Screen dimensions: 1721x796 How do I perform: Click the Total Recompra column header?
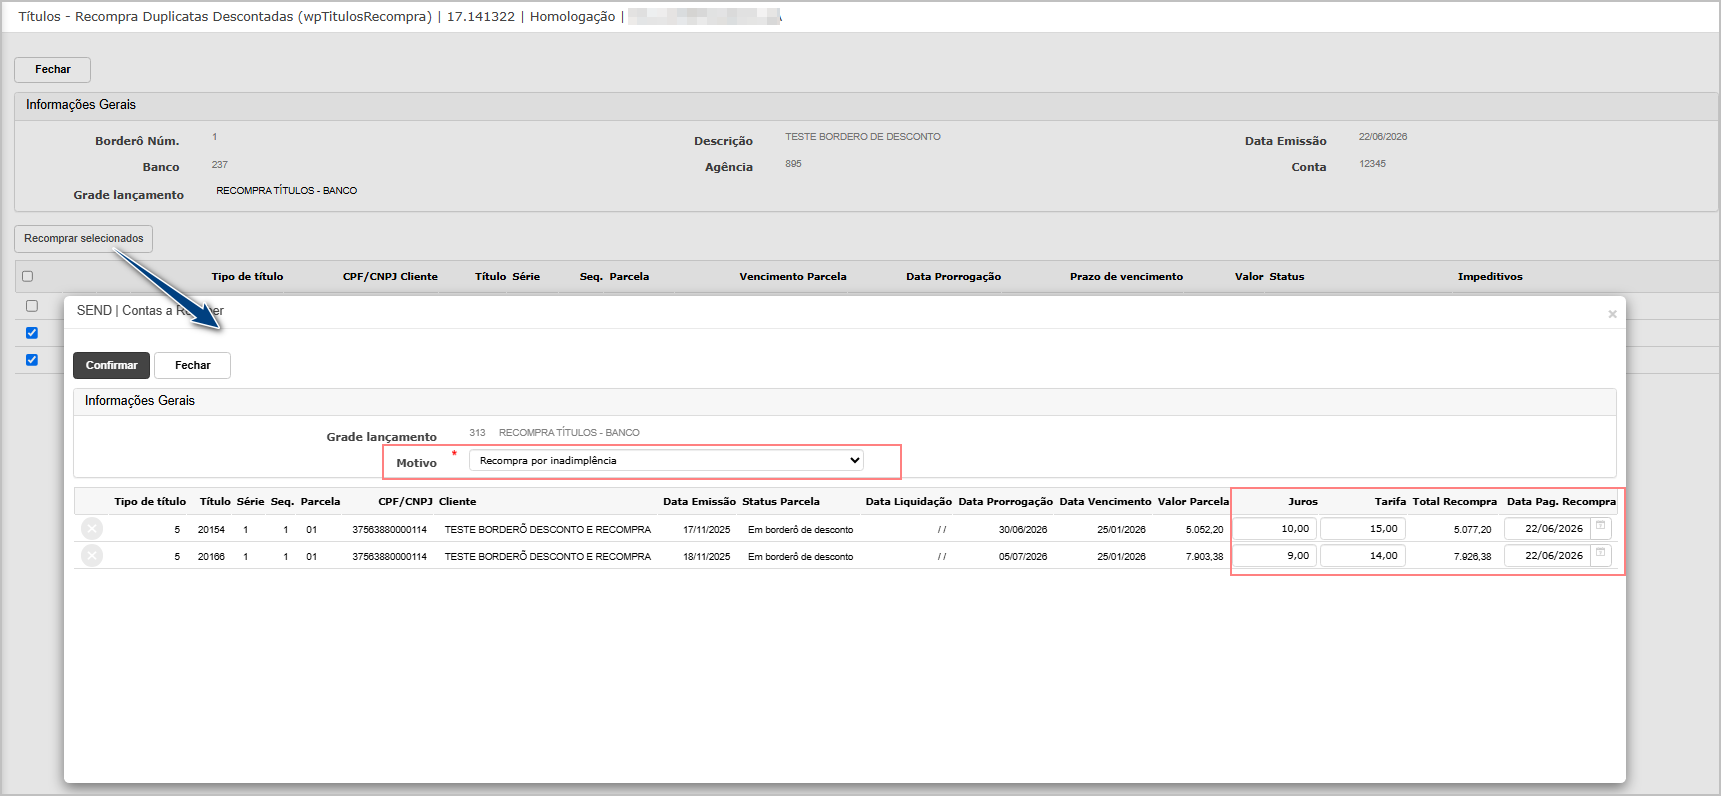1454,502
